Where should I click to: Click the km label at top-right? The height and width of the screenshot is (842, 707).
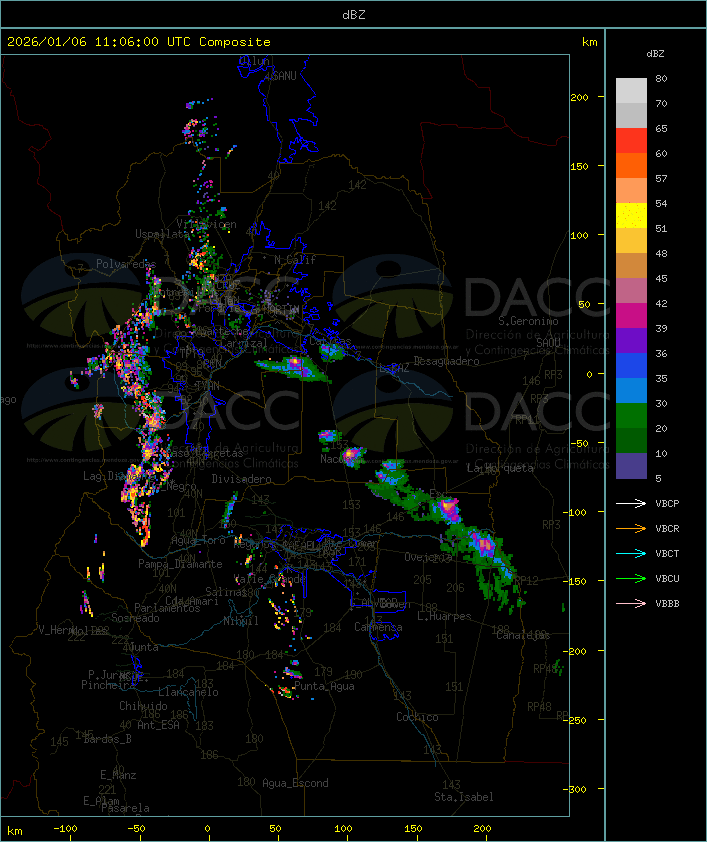589,42
